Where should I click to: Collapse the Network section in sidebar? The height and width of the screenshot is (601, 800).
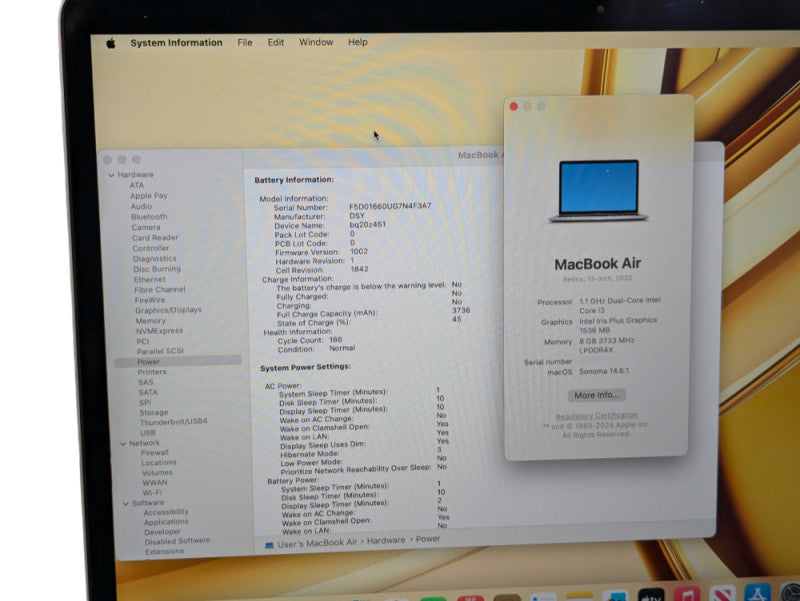pos(123,444)
